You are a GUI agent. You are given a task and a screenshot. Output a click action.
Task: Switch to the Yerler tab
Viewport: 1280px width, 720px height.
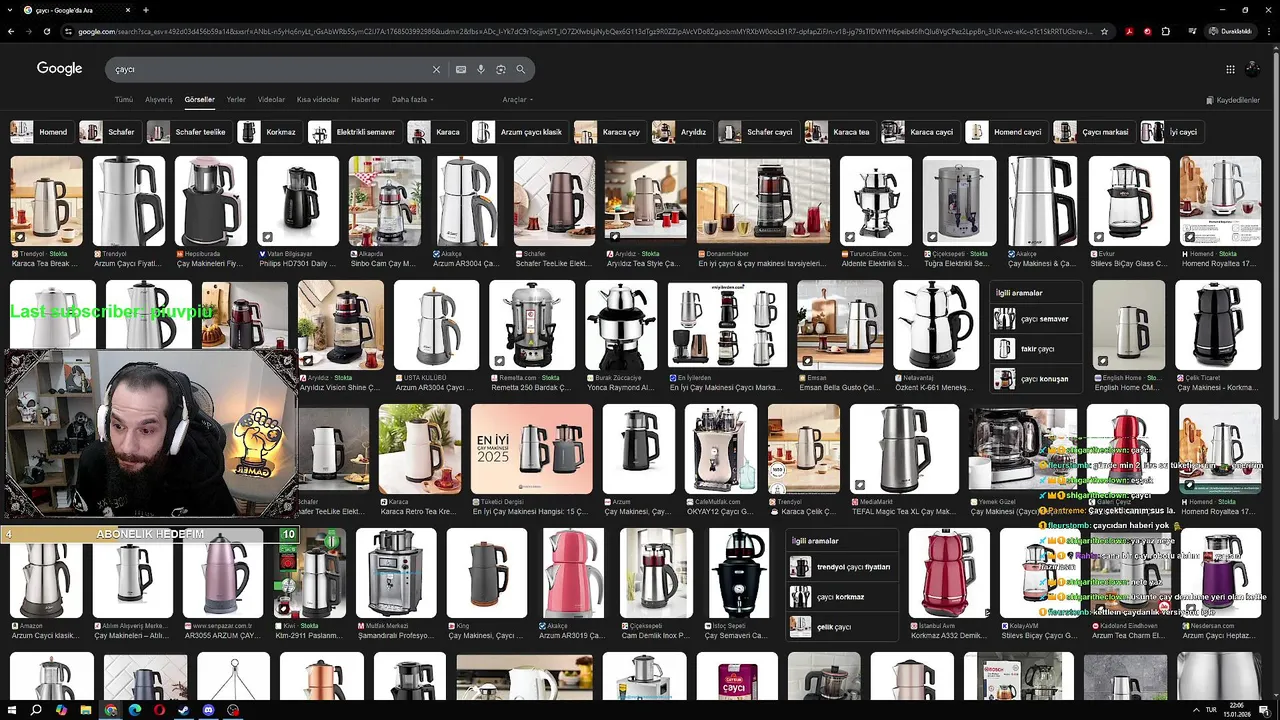pos(236,100)
